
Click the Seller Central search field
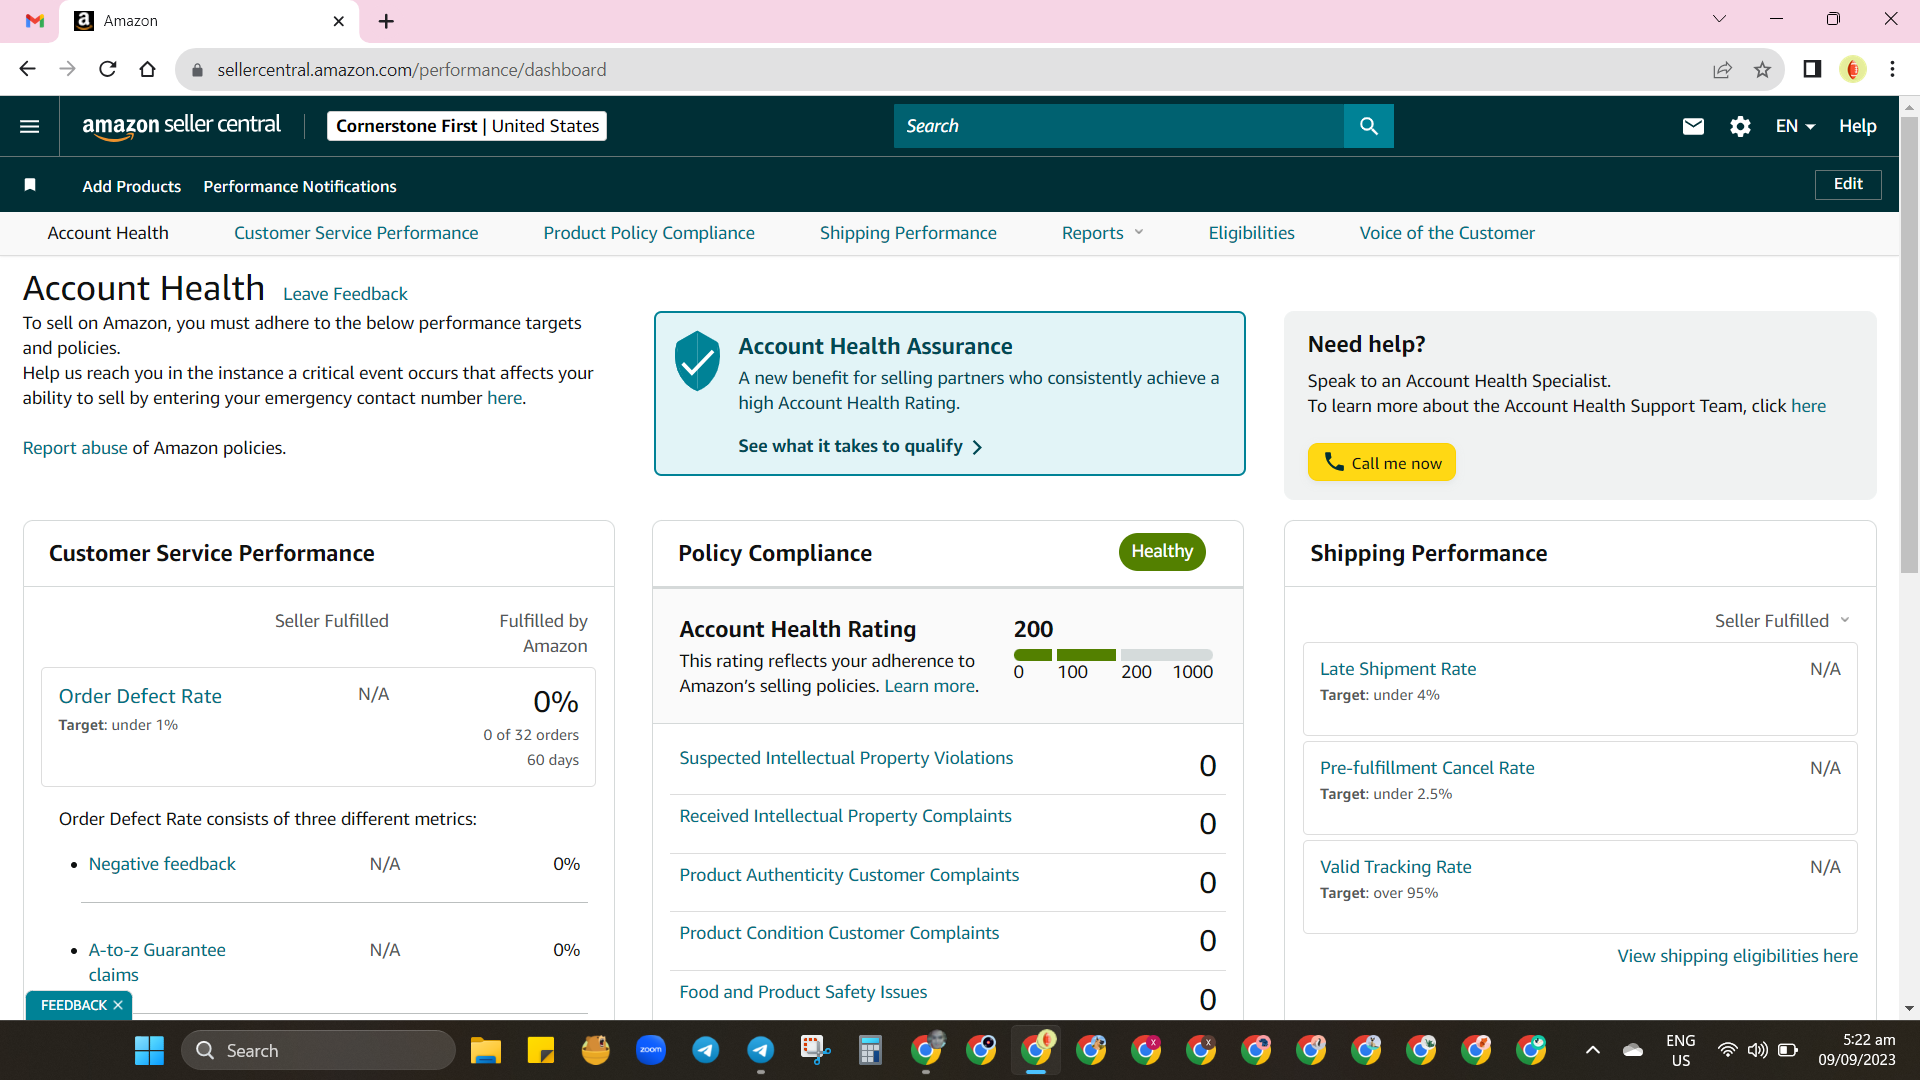1119,126
